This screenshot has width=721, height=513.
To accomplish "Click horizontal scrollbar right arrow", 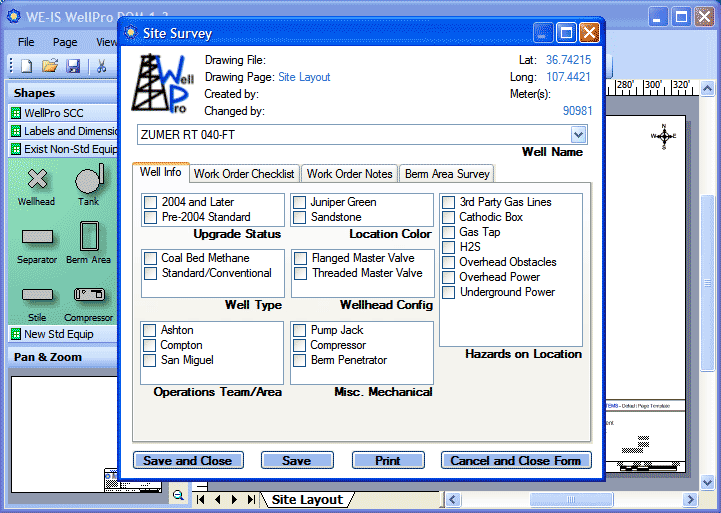I will 690,500.
